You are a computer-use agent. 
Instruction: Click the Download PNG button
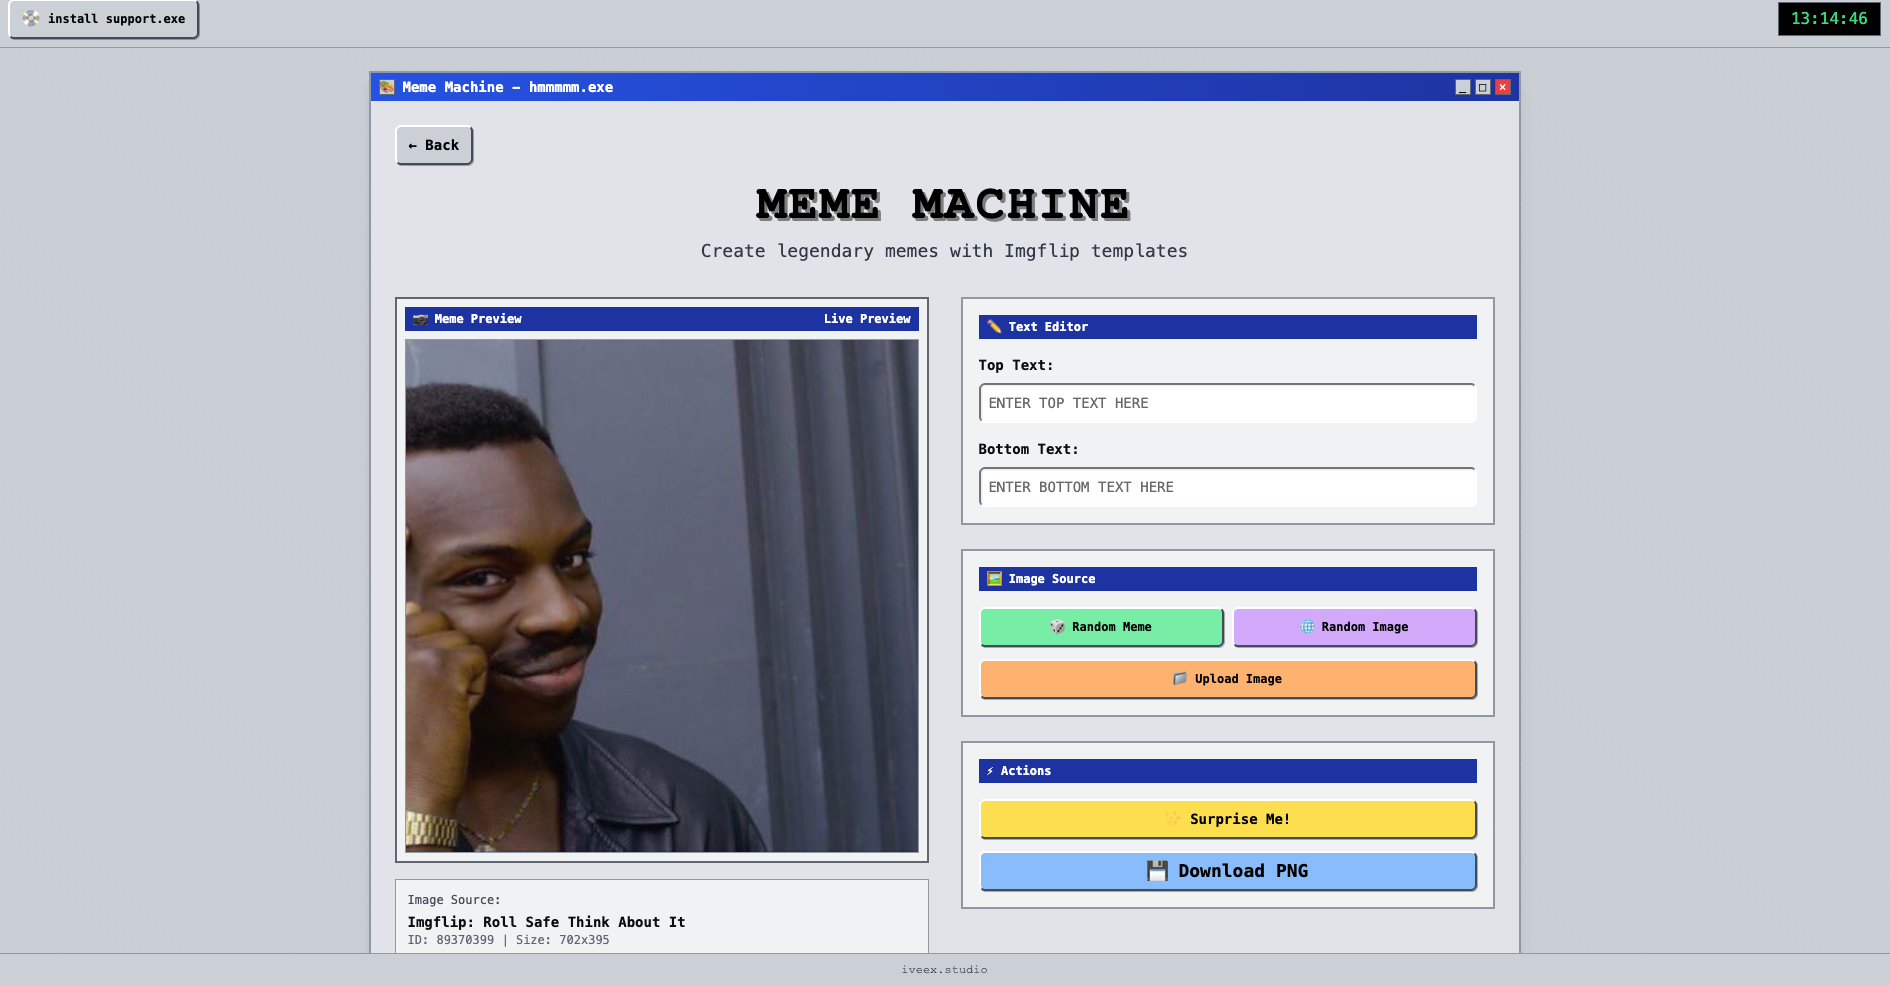tap(1227, 871)
